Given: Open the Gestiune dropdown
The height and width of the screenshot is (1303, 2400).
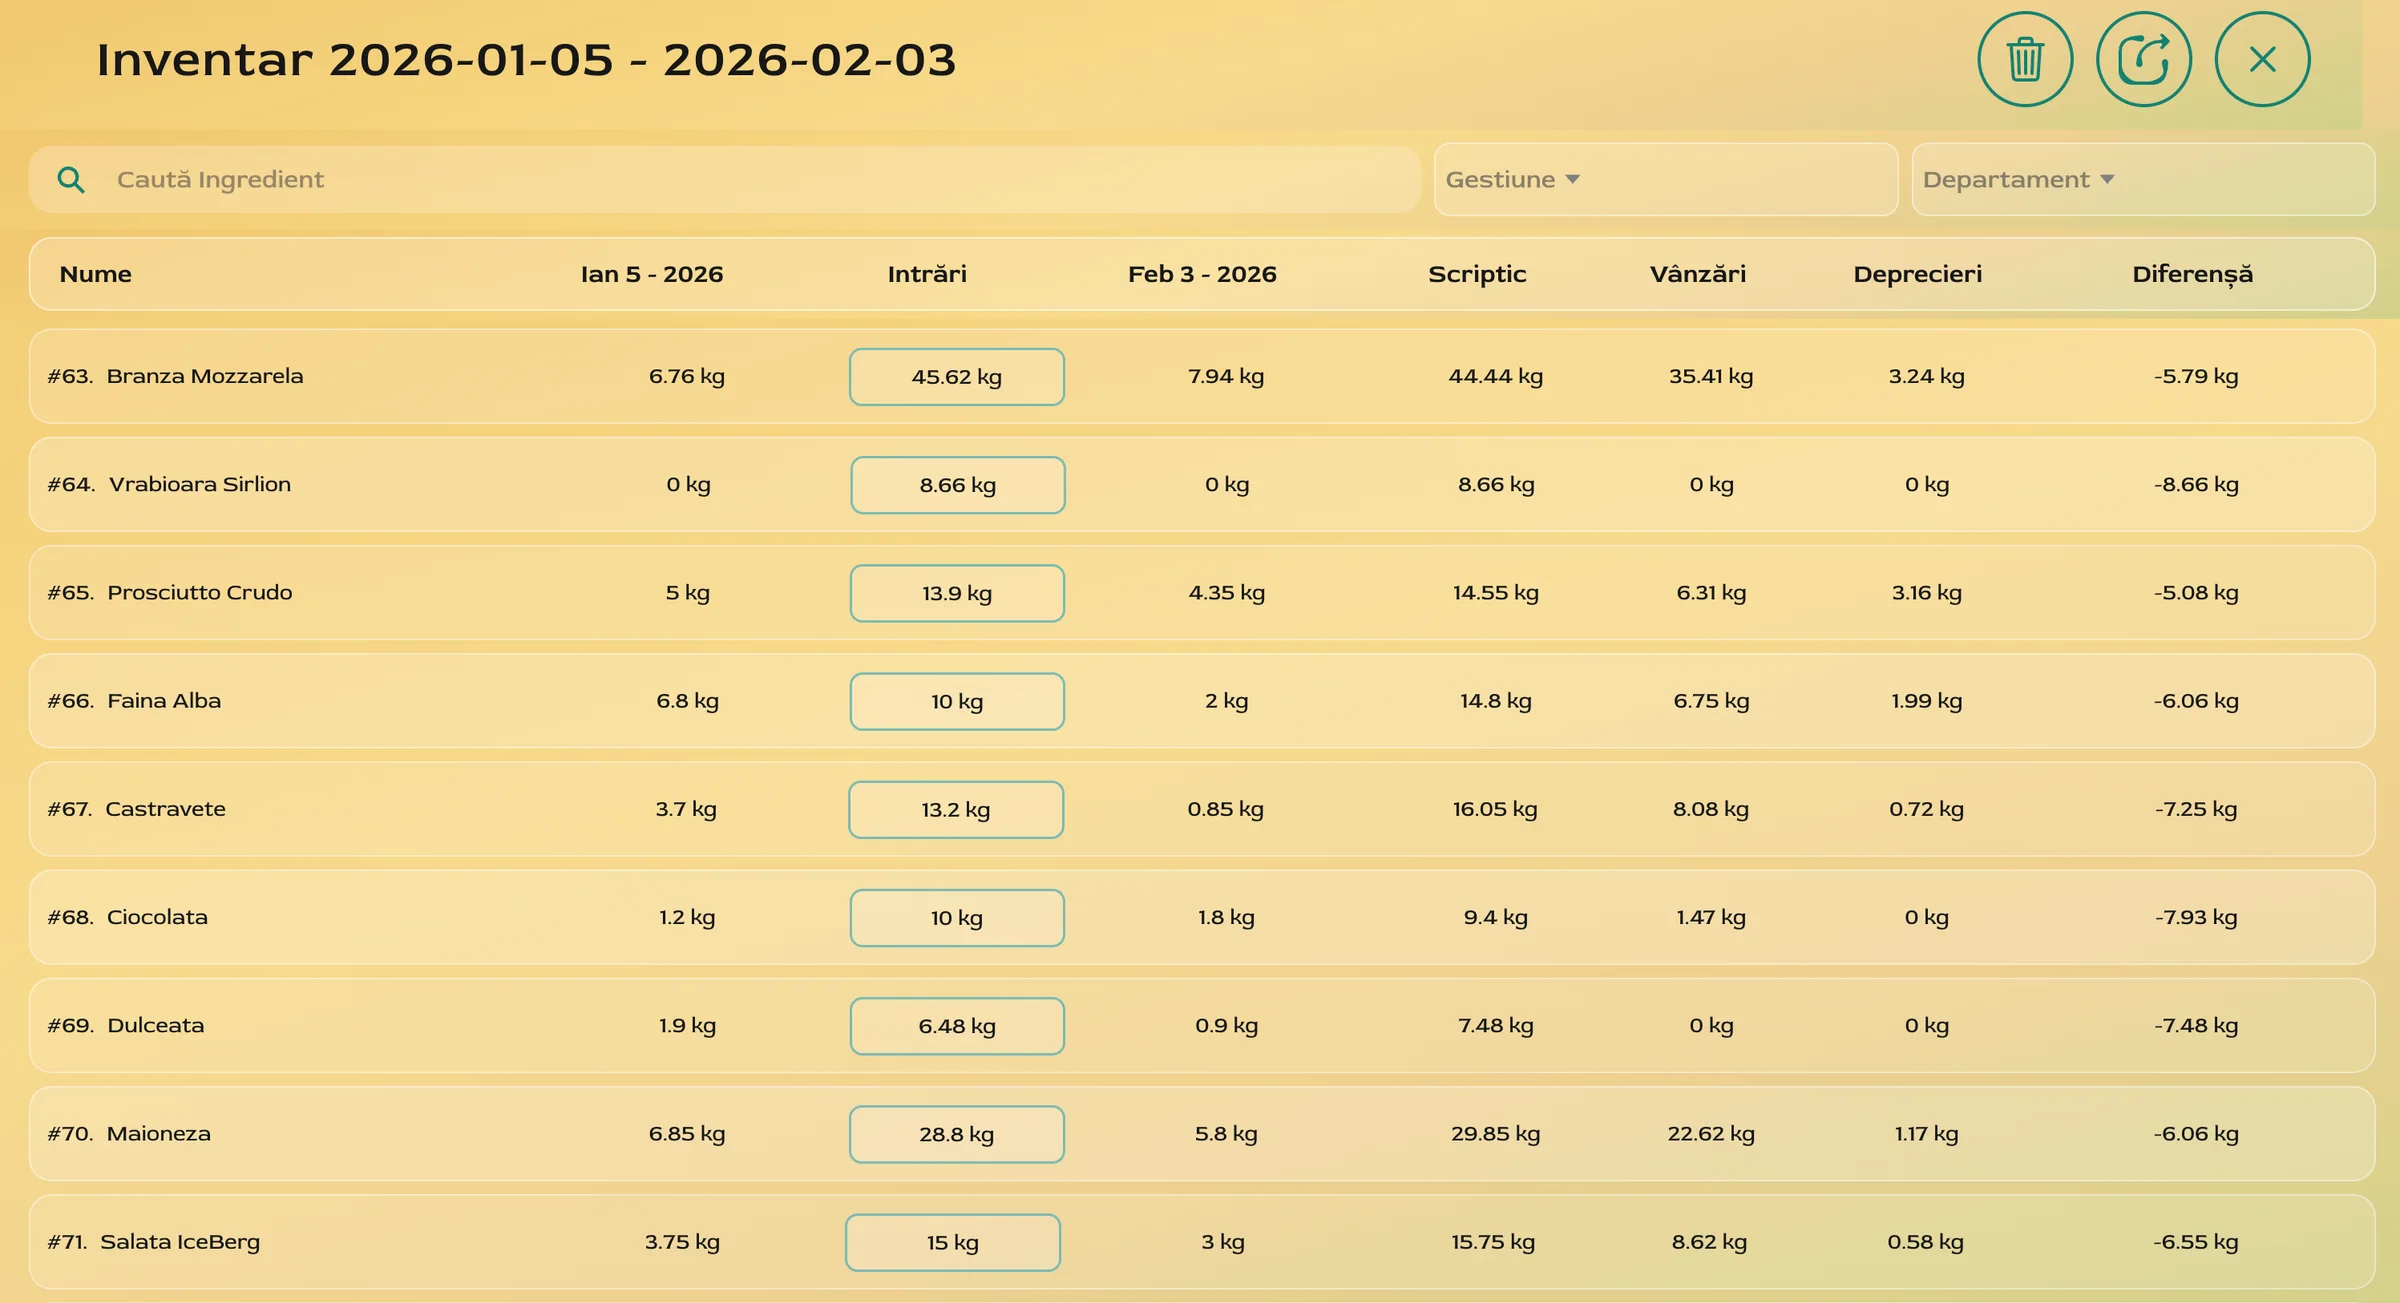Looking at the screenshot, I should (x=1664, y=180).
